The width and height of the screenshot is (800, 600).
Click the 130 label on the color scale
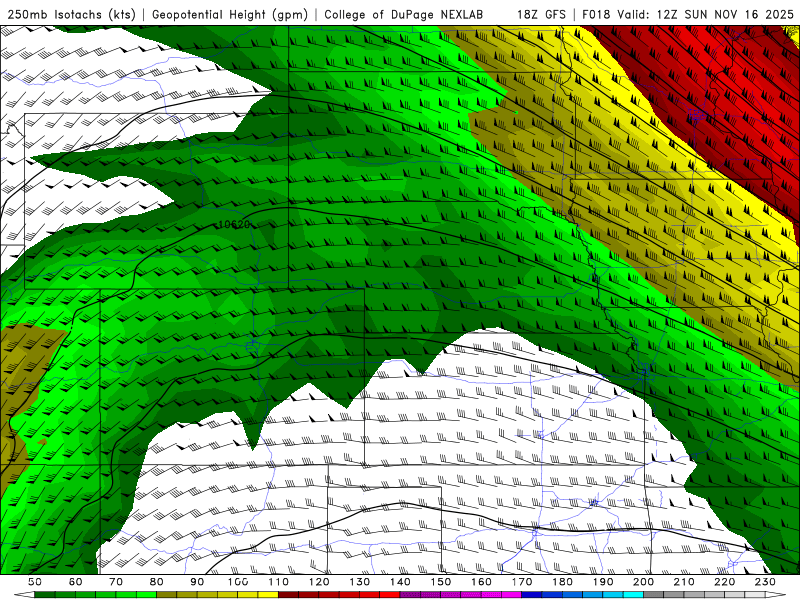point(360,582)
